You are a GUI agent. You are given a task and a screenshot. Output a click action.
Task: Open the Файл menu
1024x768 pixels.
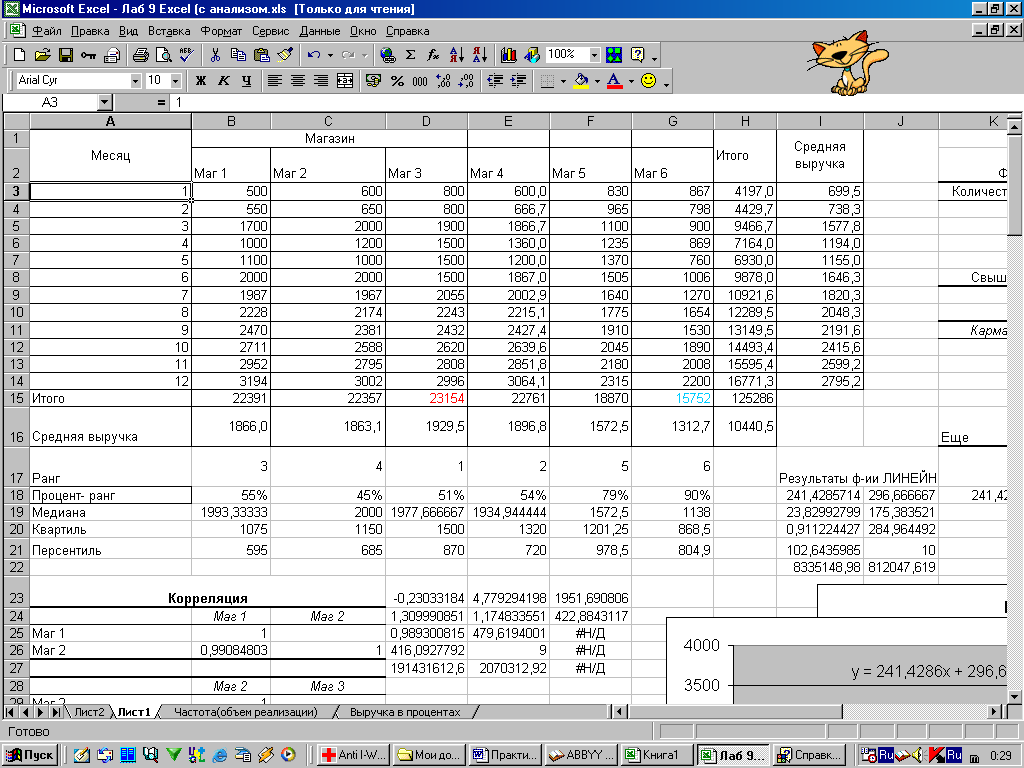coord(47,31)
